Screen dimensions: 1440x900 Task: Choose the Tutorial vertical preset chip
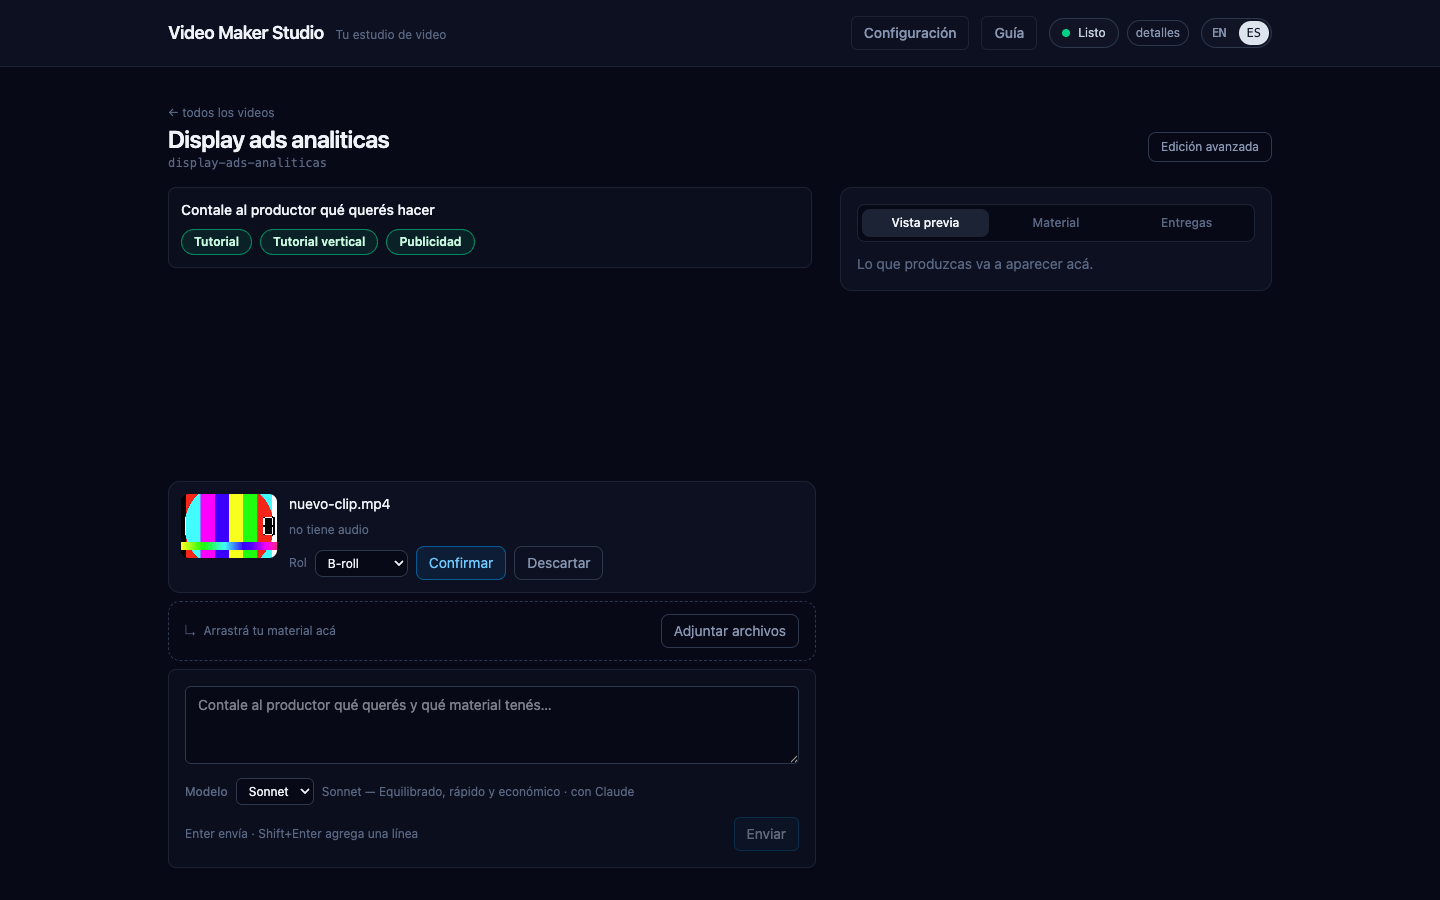319,242
